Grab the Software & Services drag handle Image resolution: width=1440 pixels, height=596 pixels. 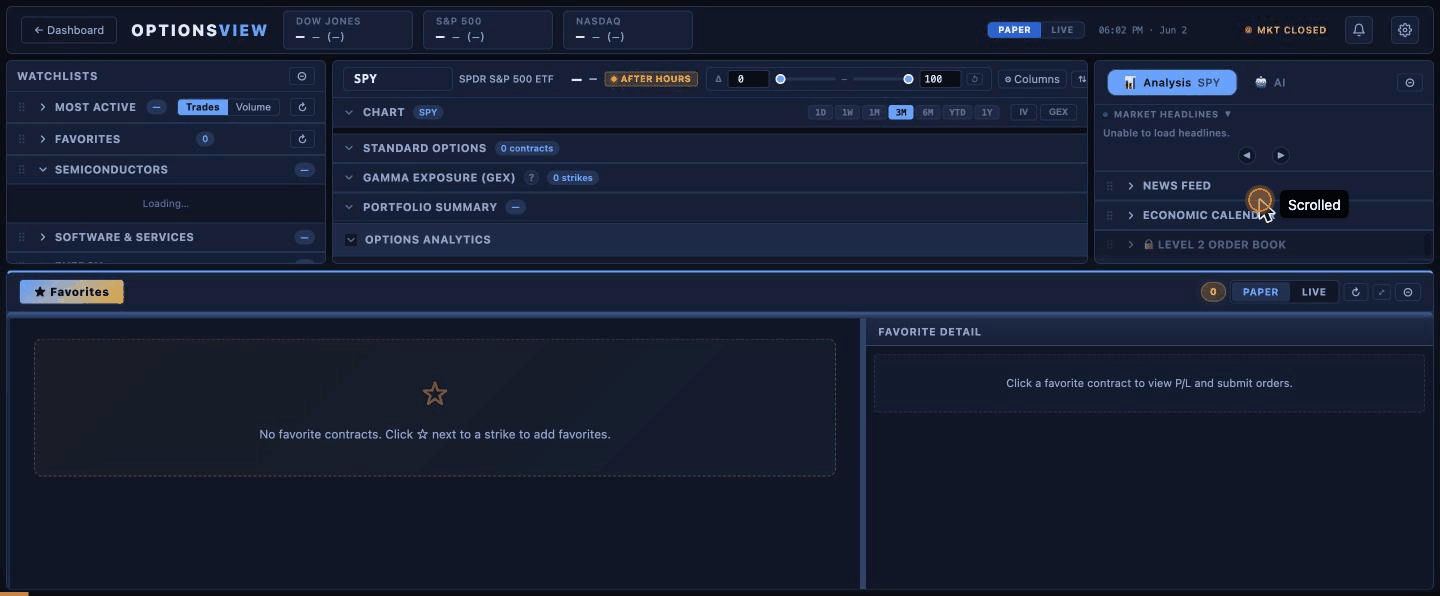coord(21,237)
